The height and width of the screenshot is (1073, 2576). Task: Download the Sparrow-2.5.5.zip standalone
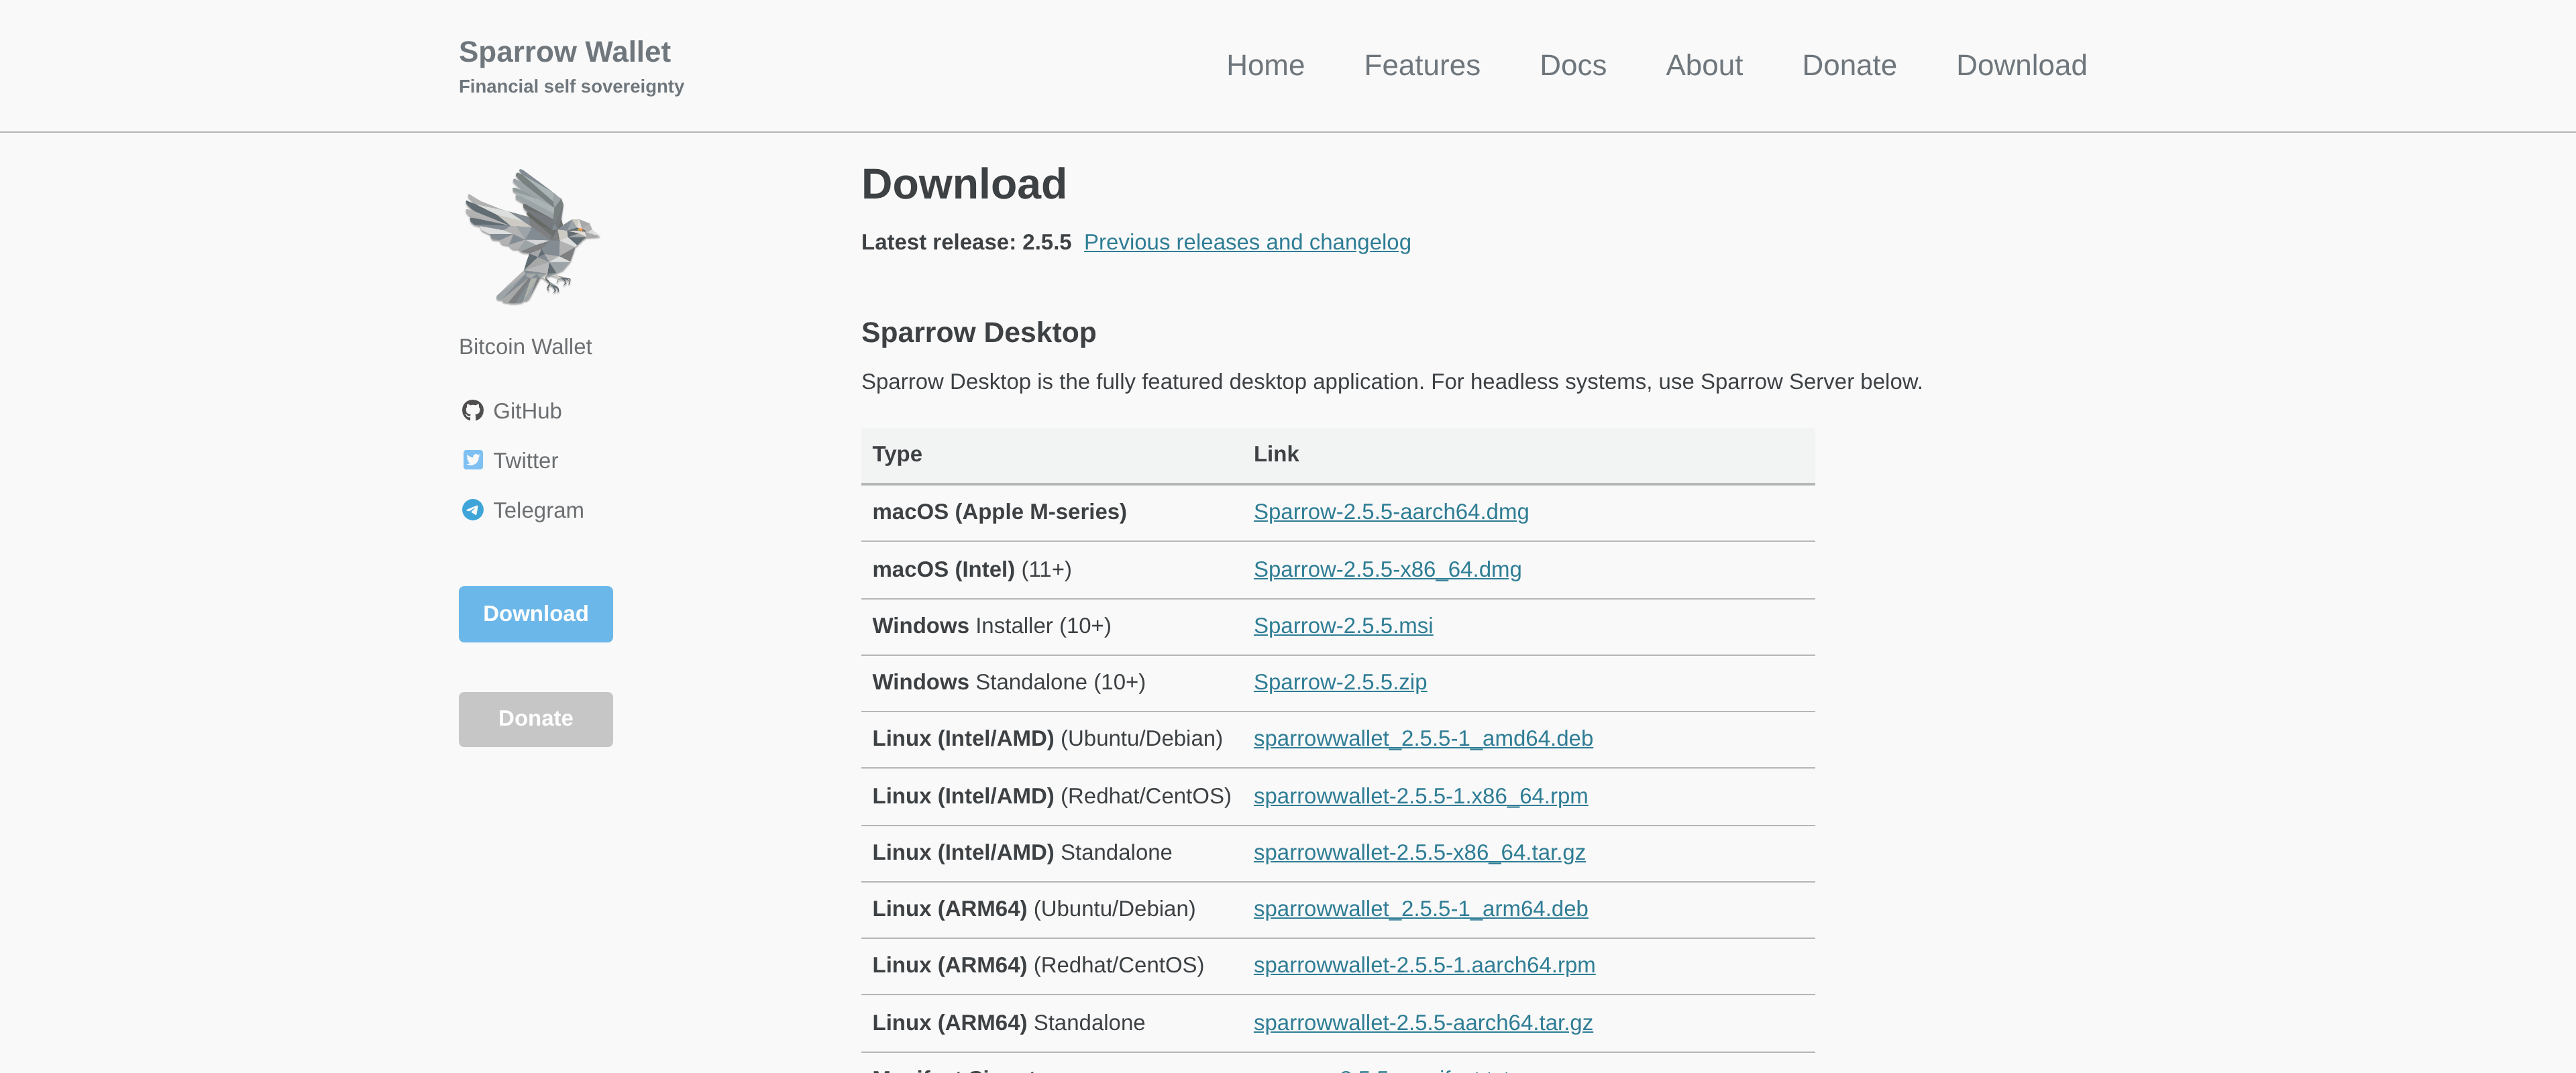click(x=1340, y=682)
